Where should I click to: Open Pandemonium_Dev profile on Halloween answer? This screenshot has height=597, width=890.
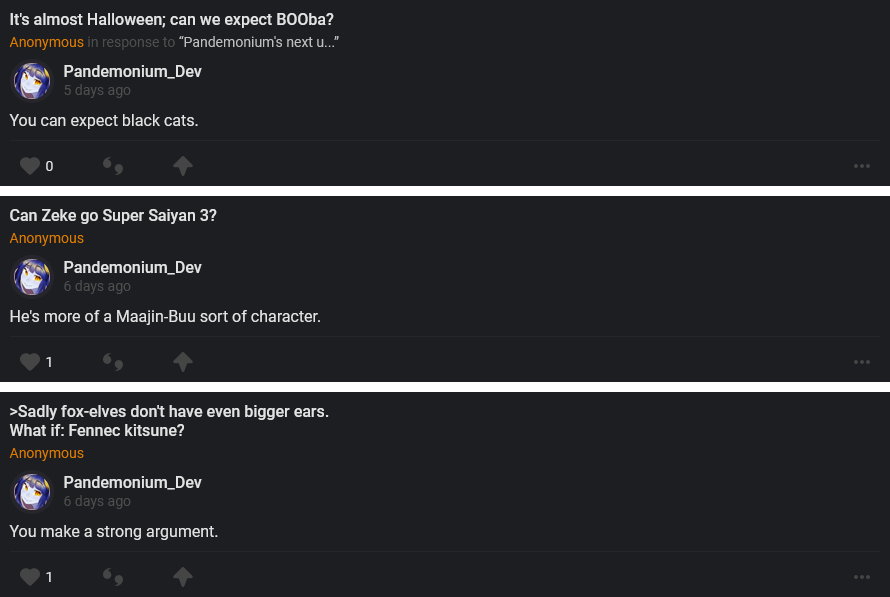point(132,72)
